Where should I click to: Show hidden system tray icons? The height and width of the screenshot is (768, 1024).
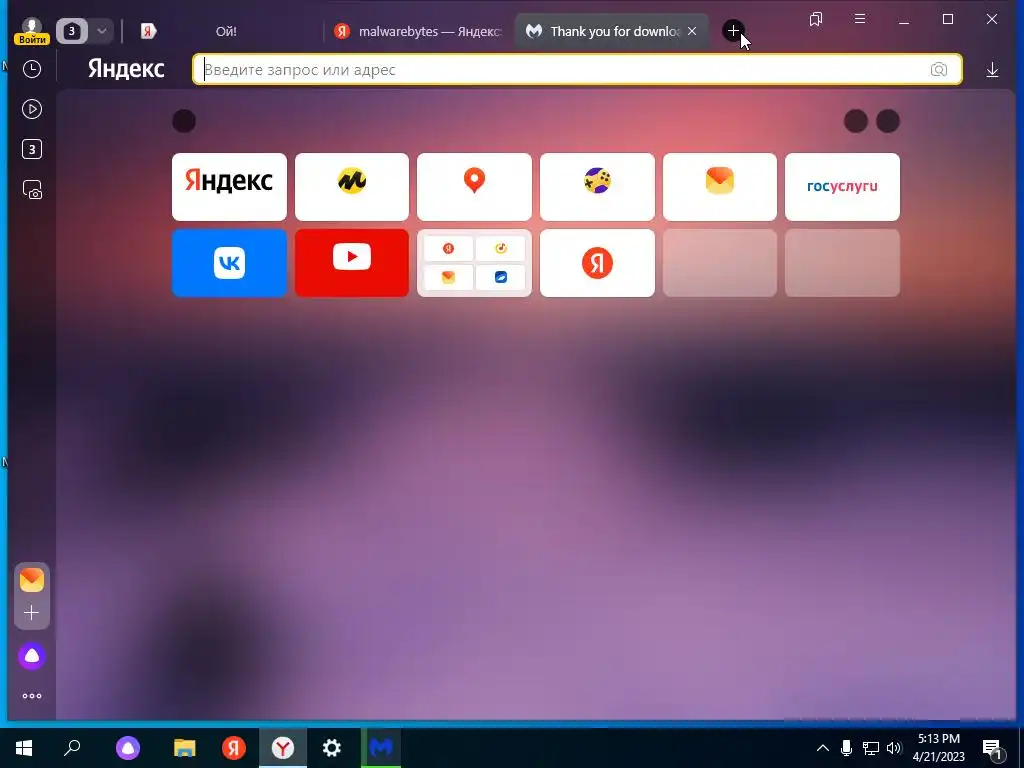823,748
